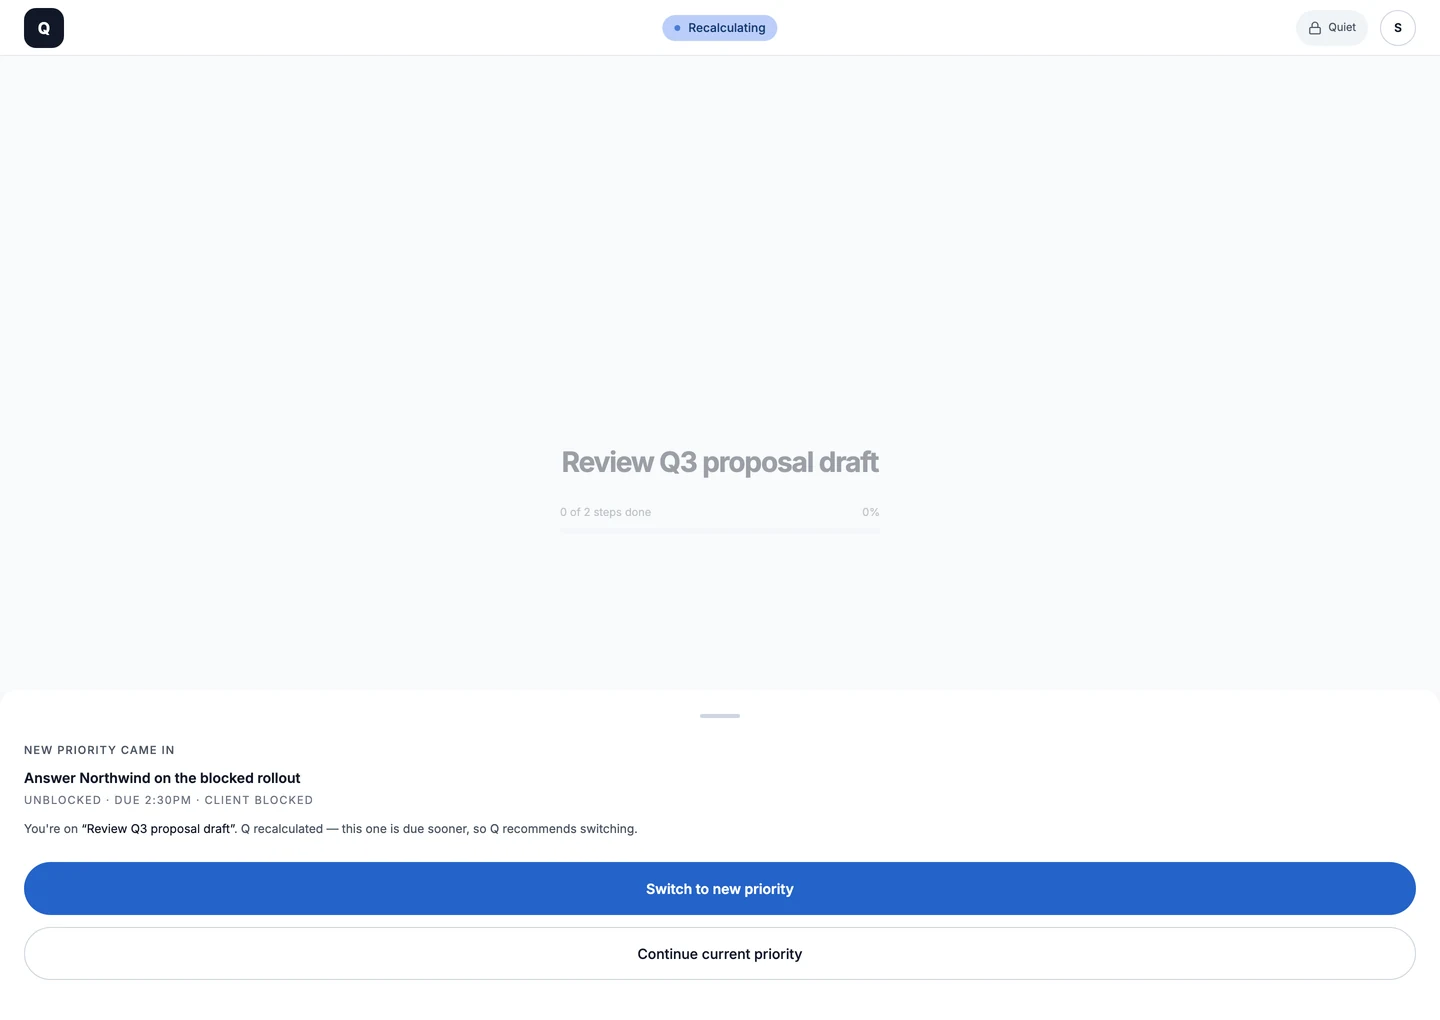Click "Answer Northwind on the blocked rollout" title
The width and height of the screenshot is (1440, 1020).
coord(162,778)
